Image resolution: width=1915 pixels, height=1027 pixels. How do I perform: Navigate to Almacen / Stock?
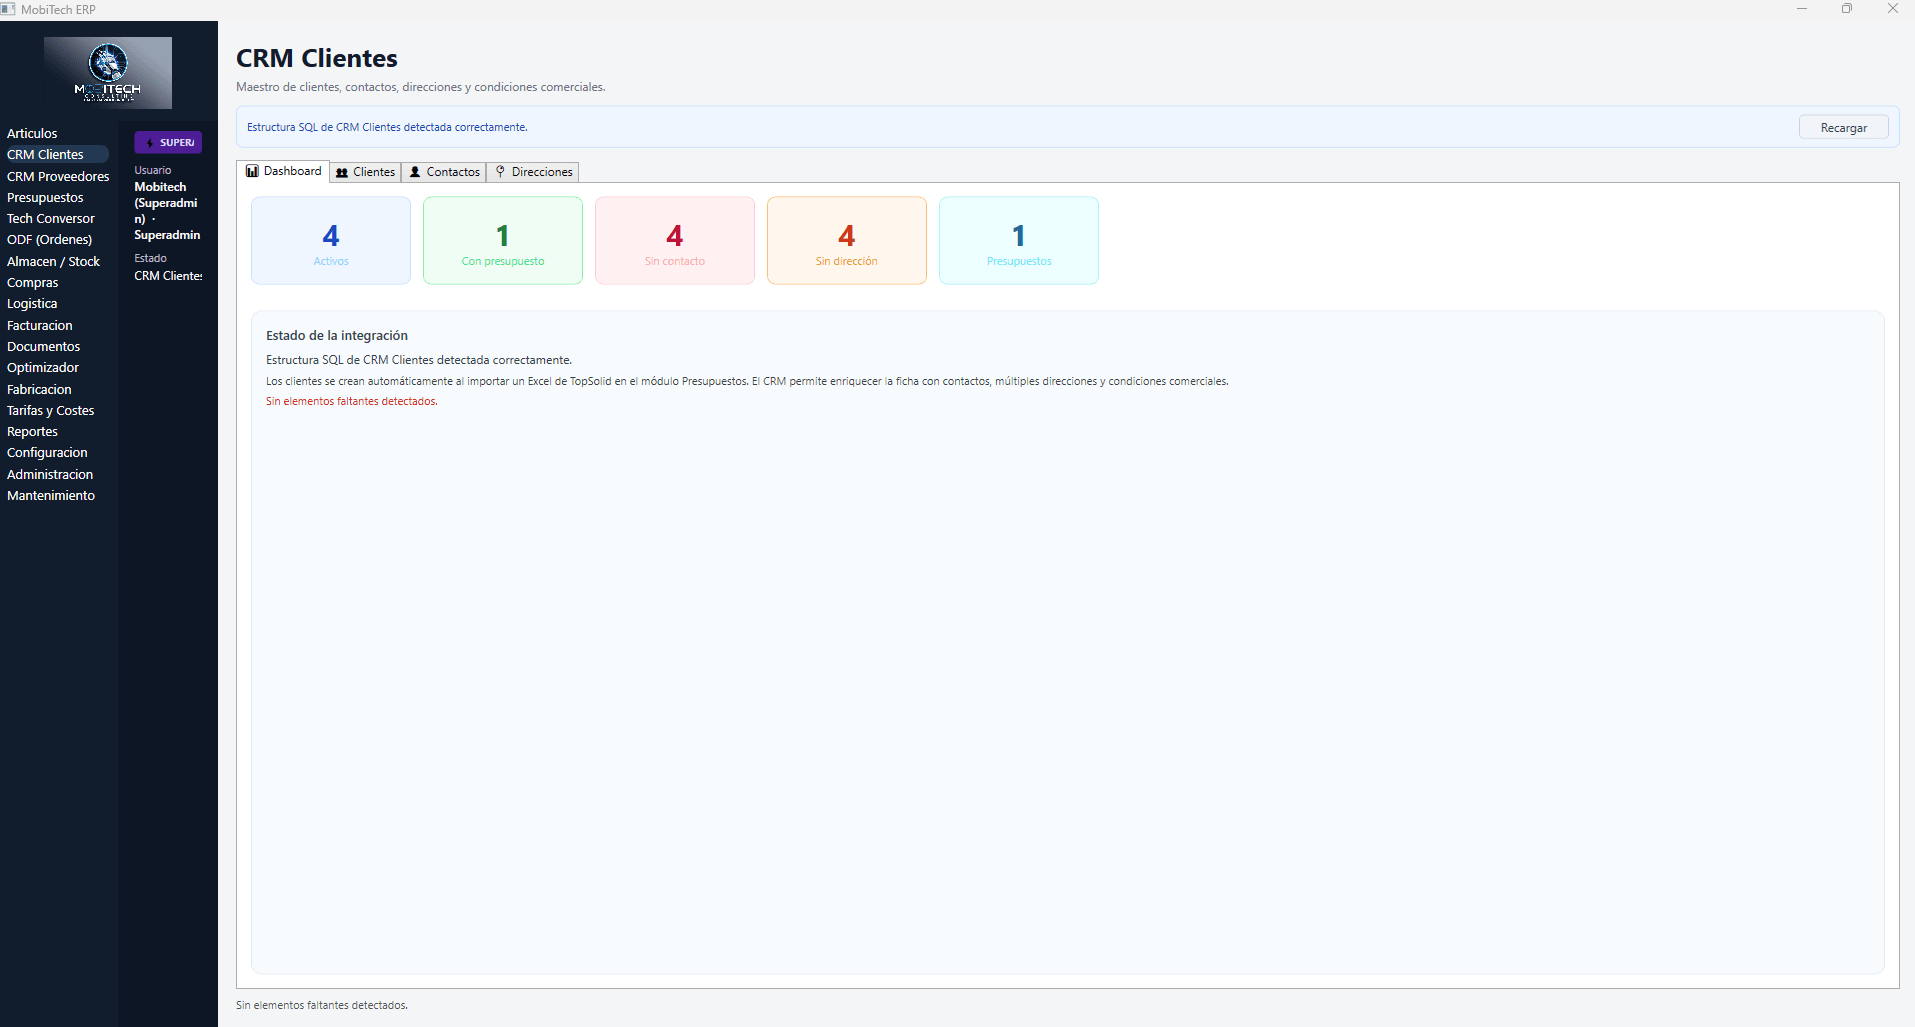pyautogui.click(x=53, y=261)
